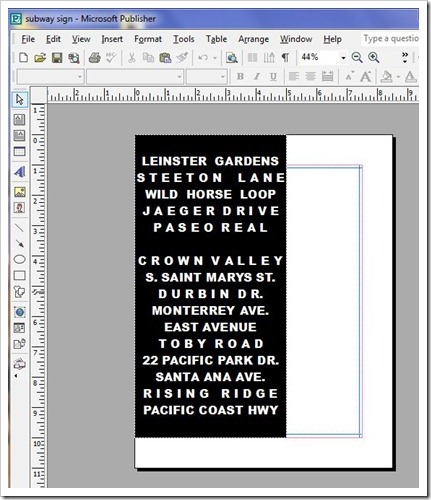Viewport: 431px width, 500px height.
Task: Select the Text Box tool in Objects toolbar
Action: pos(19,119)
